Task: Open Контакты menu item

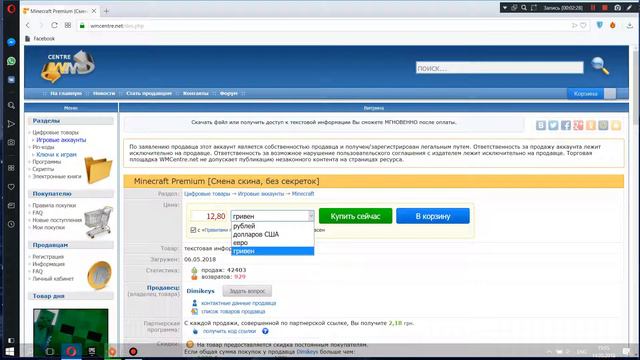Action: click(x=196, y=93)
